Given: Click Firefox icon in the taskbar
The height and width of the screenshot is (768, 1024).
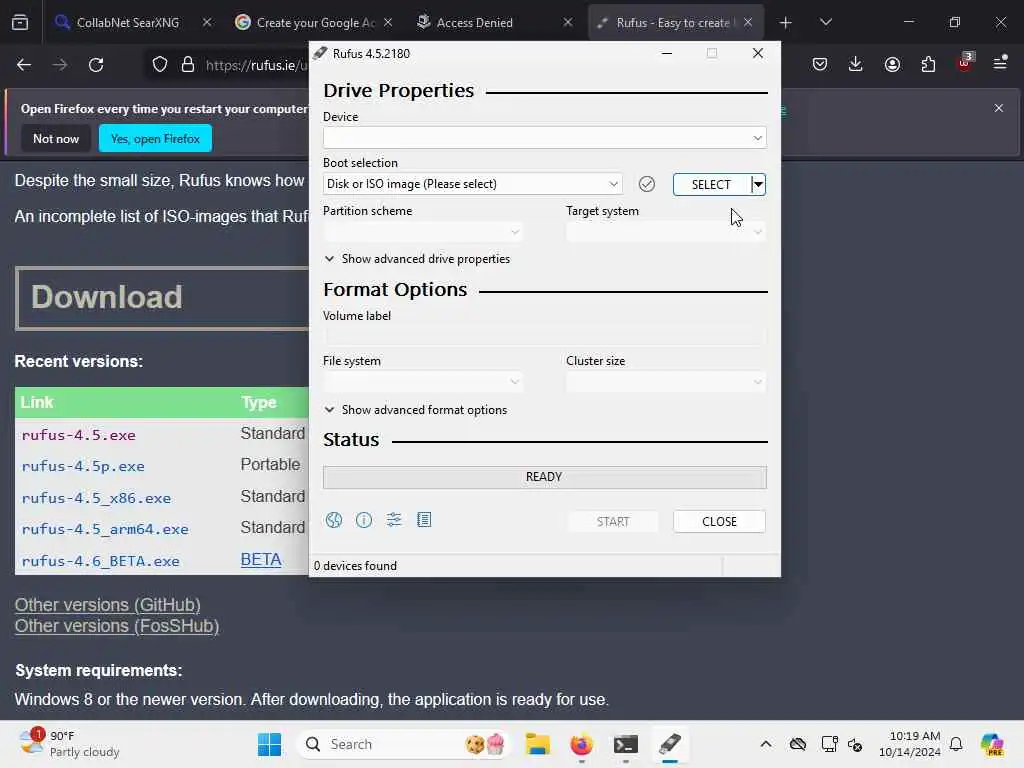Looking at the screenshot, I should point(581,744).
